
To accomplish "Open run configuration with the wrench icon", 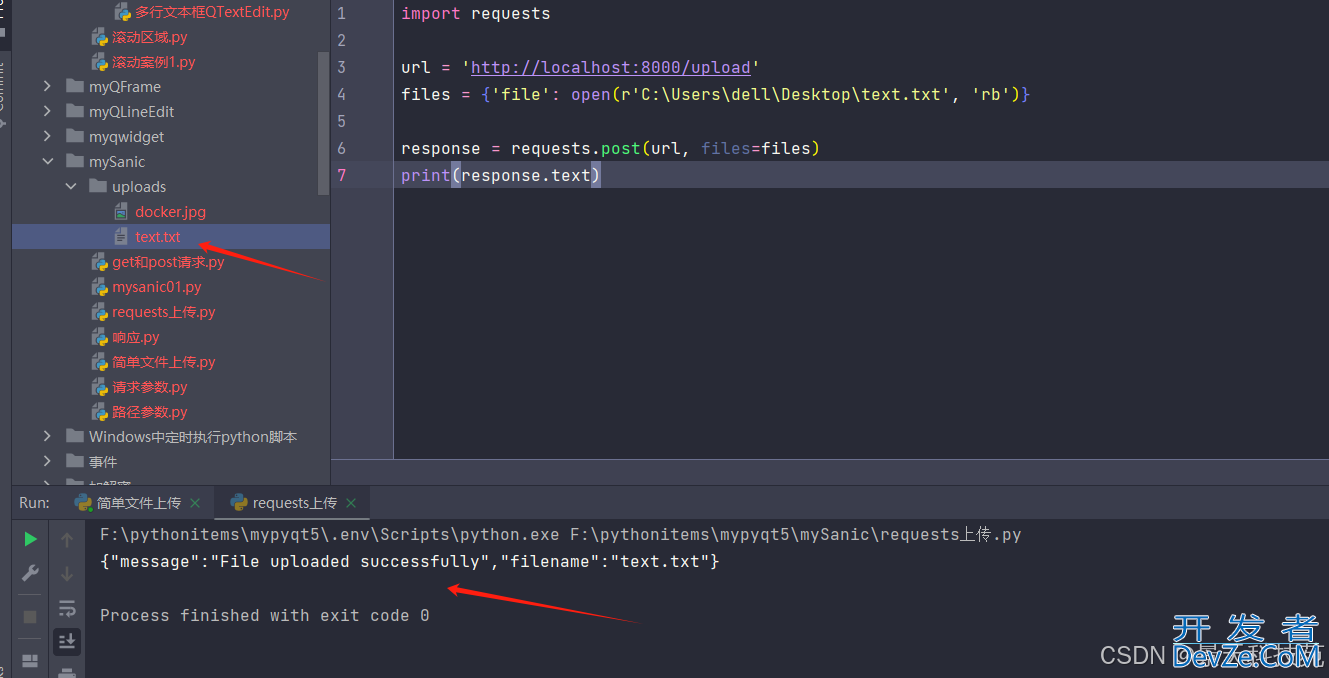I will point(30,573).
